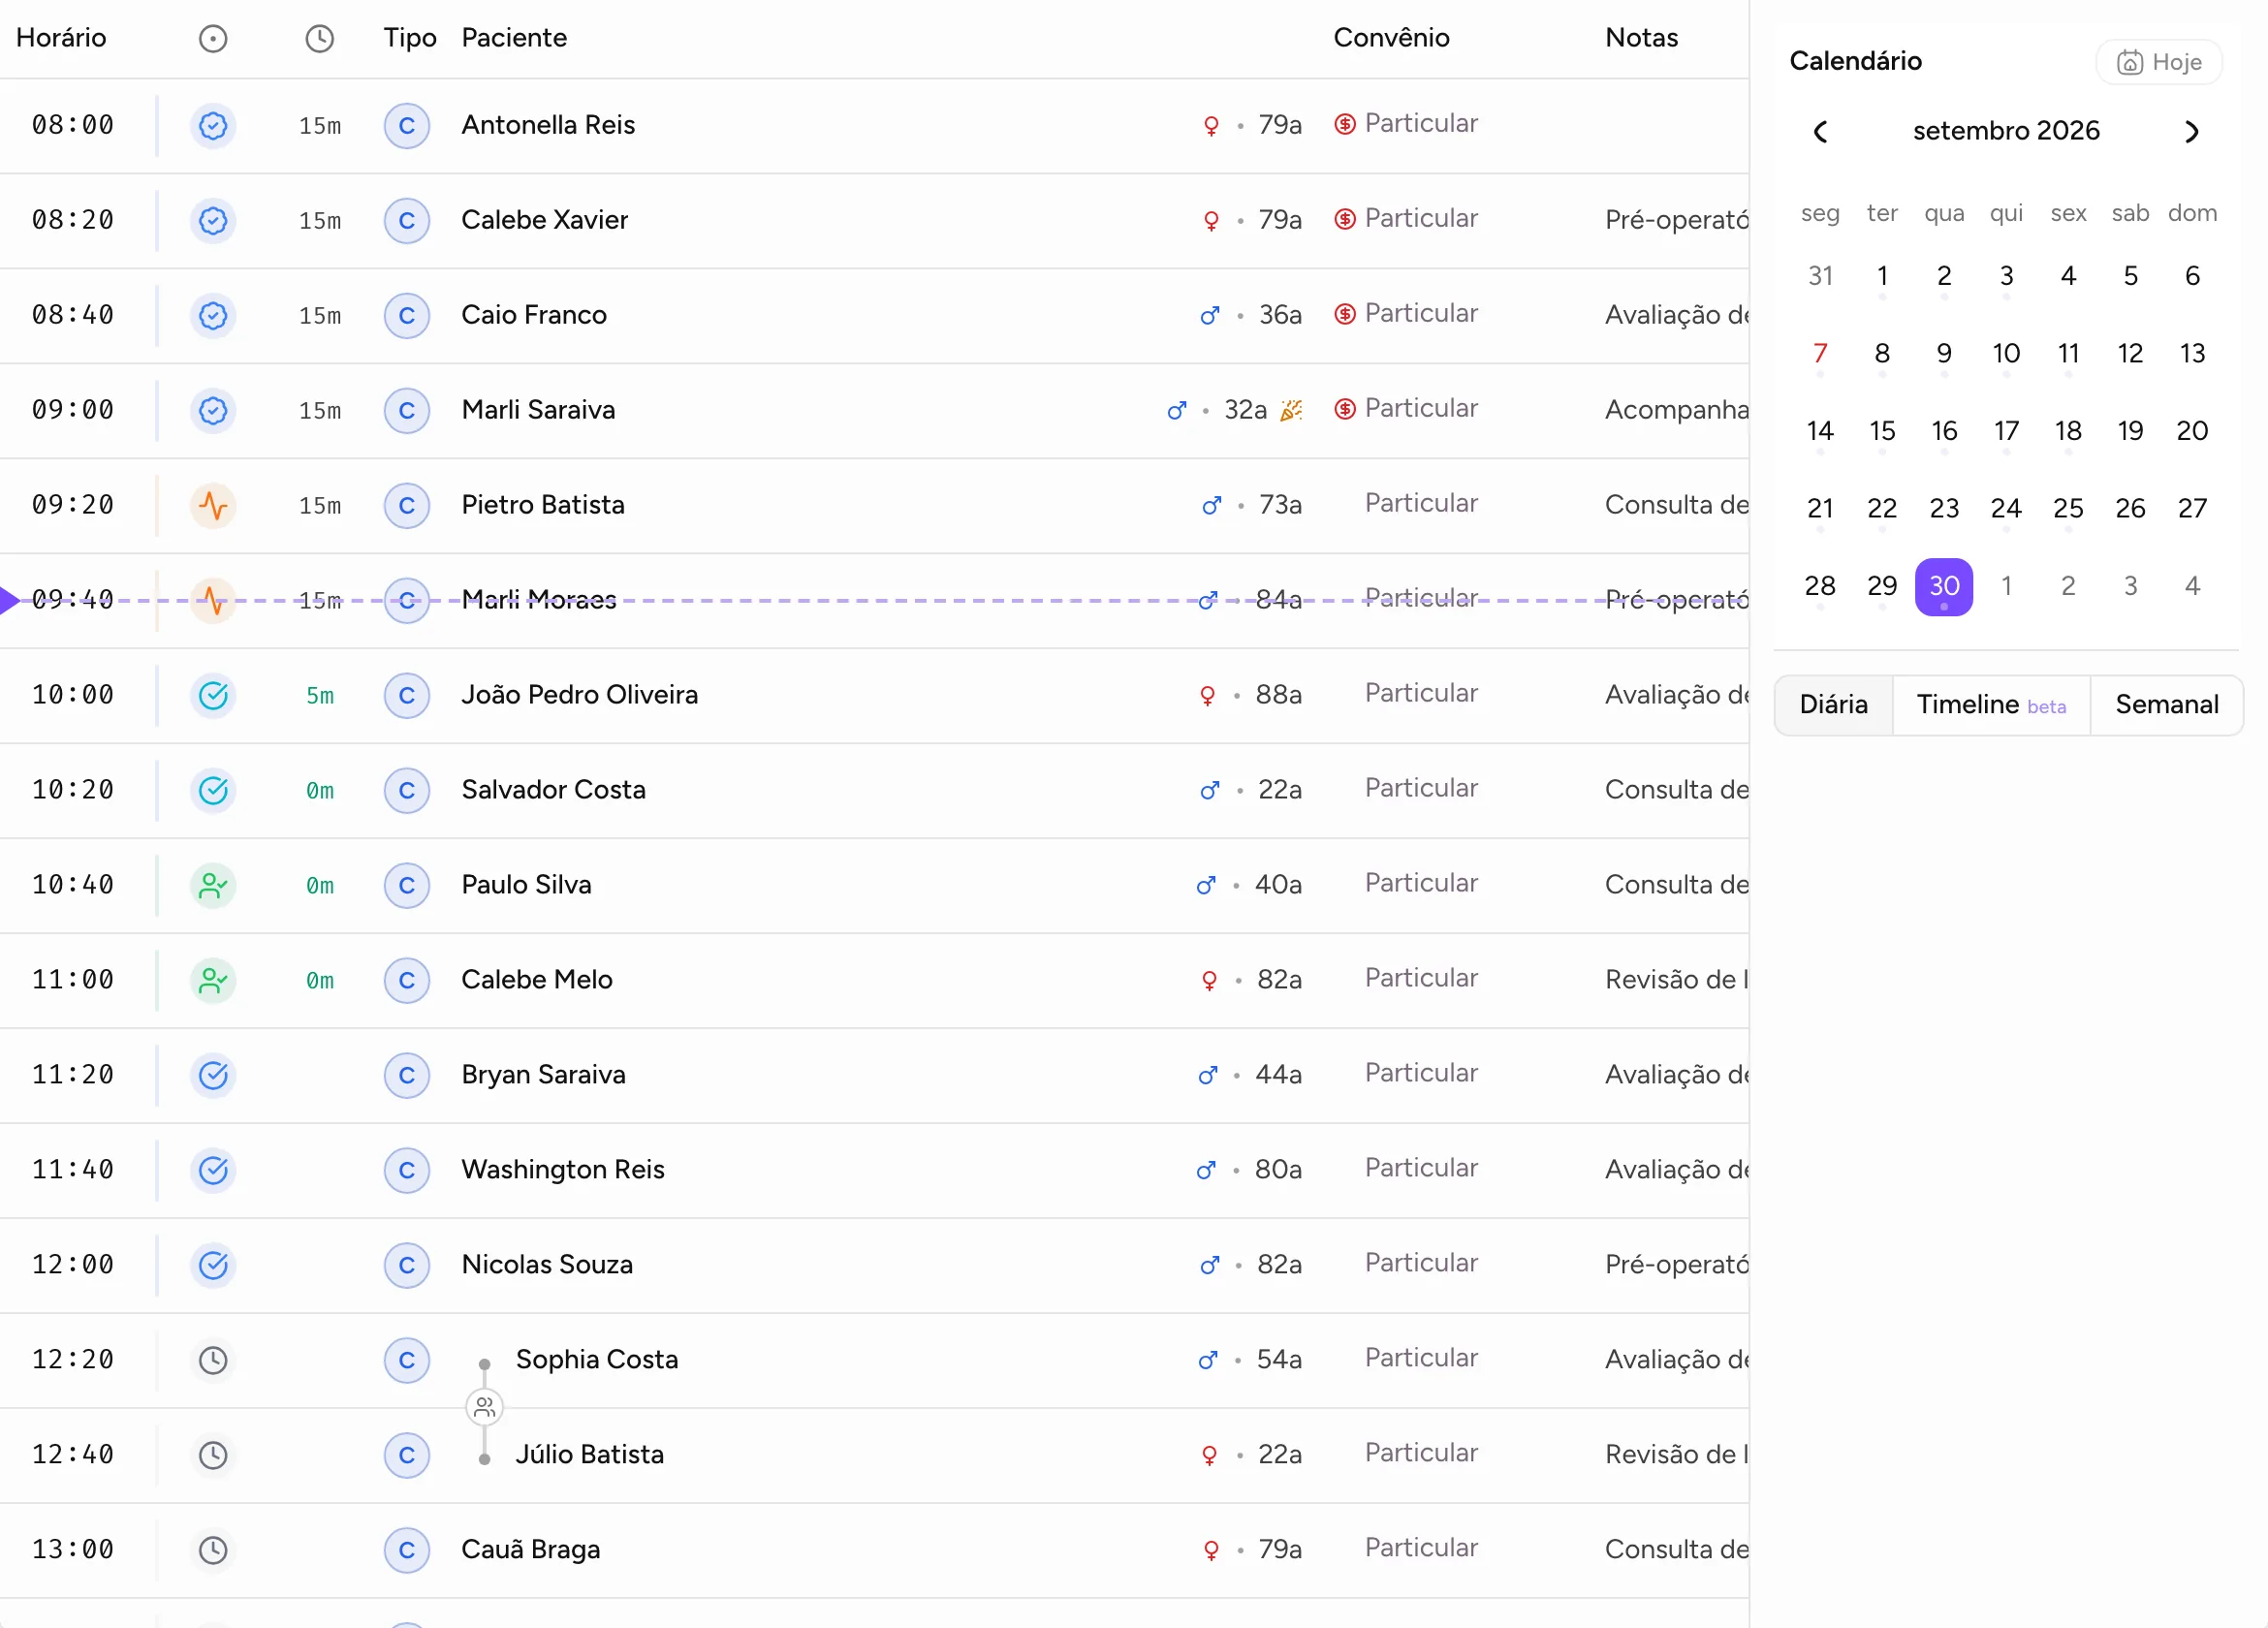Viewport: 2268px width, 1628px height.
Task: Click the arrived-patient icon for Calebe Melo
Action: pos(213,981)
